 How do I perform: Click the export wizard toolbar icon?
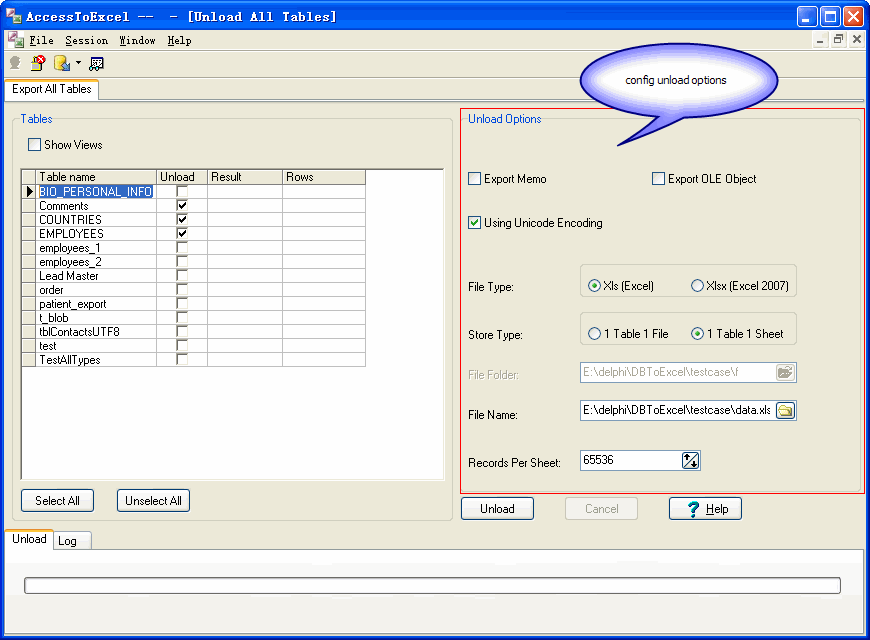coord(62,63)
